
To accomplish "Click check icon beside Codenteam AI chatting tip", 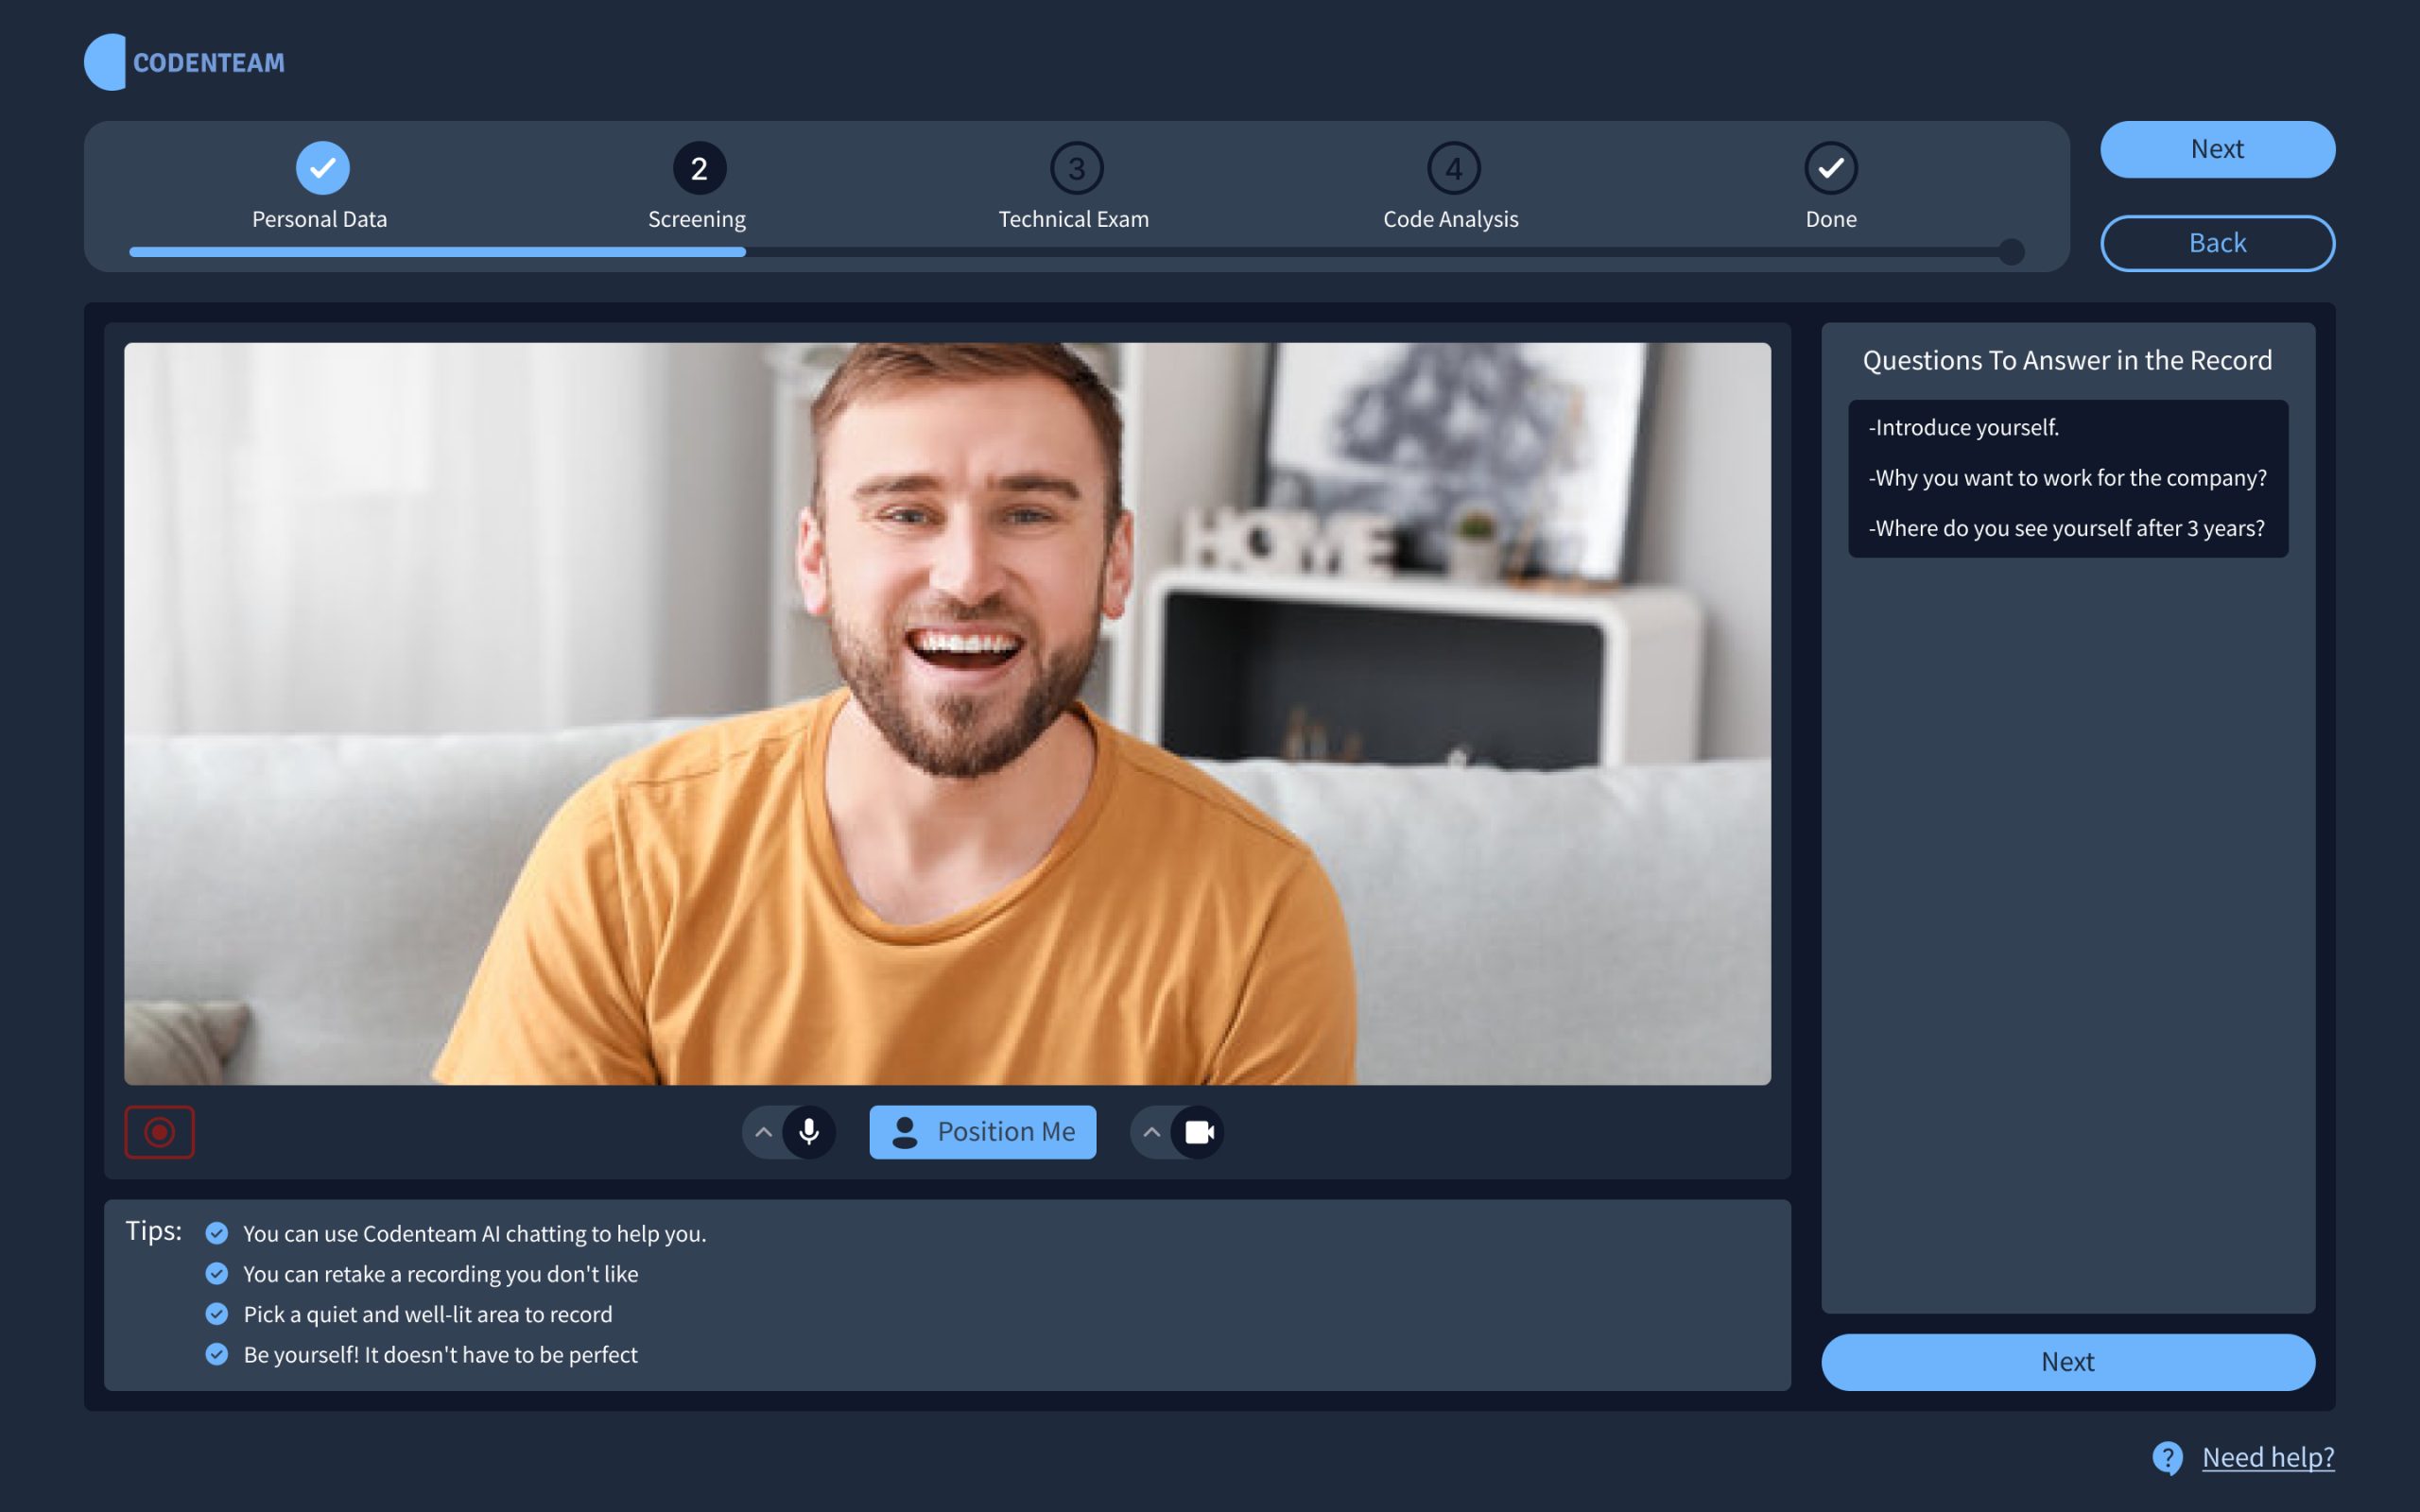I will (216, 1233).
